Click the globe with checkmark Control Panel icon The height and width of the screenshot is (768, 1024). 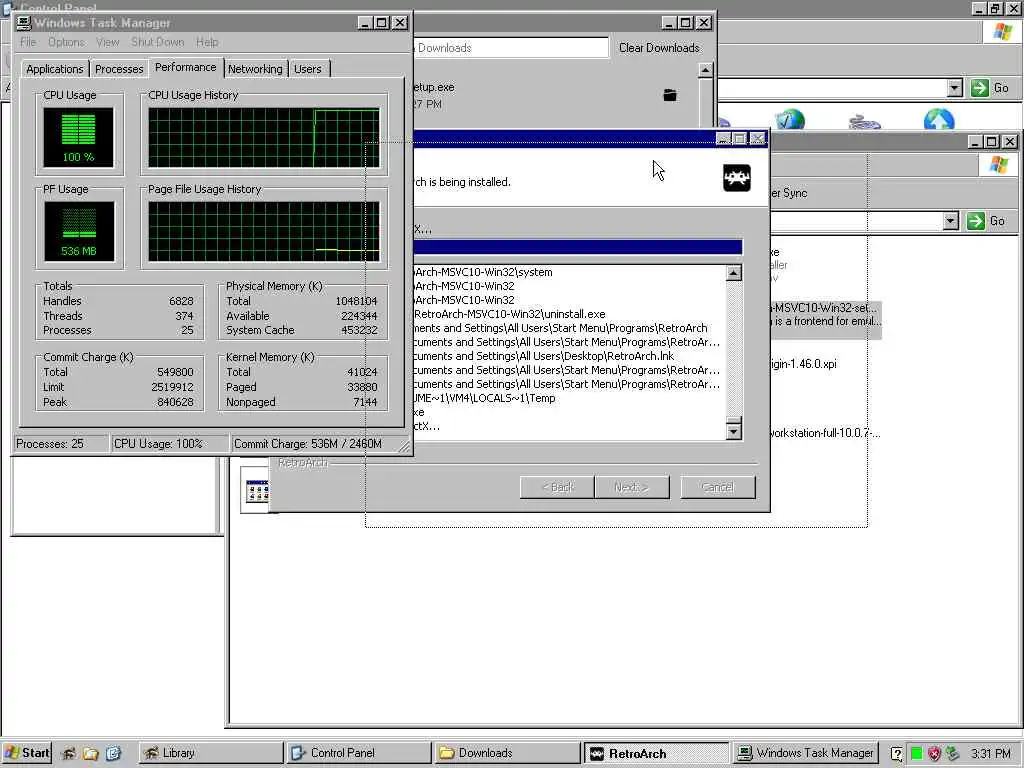[790, 120]
